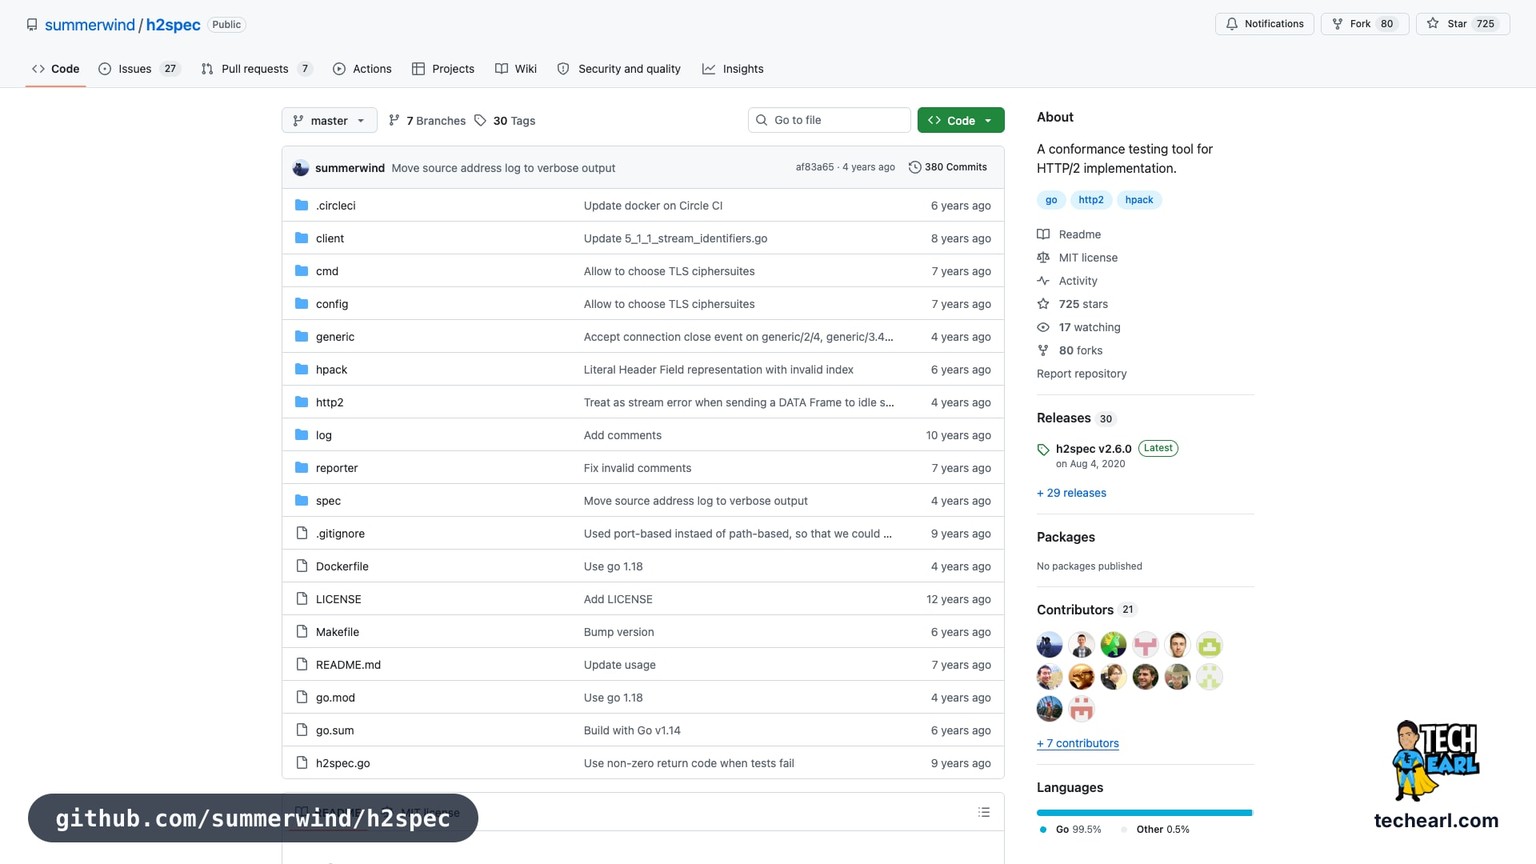
Task: Click the Go language bar
Action: [1144, 813]
